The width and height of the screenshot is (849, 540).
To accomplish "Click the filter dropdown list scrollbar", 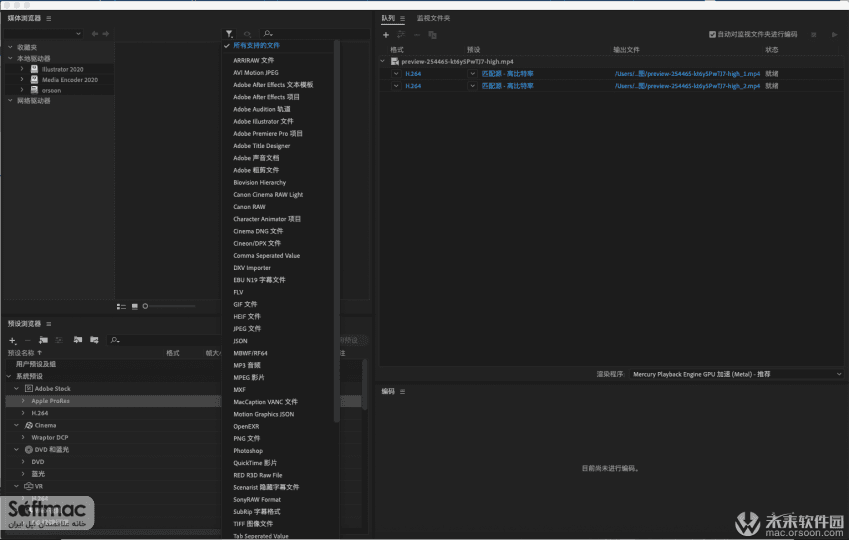I will coord(337,233).
